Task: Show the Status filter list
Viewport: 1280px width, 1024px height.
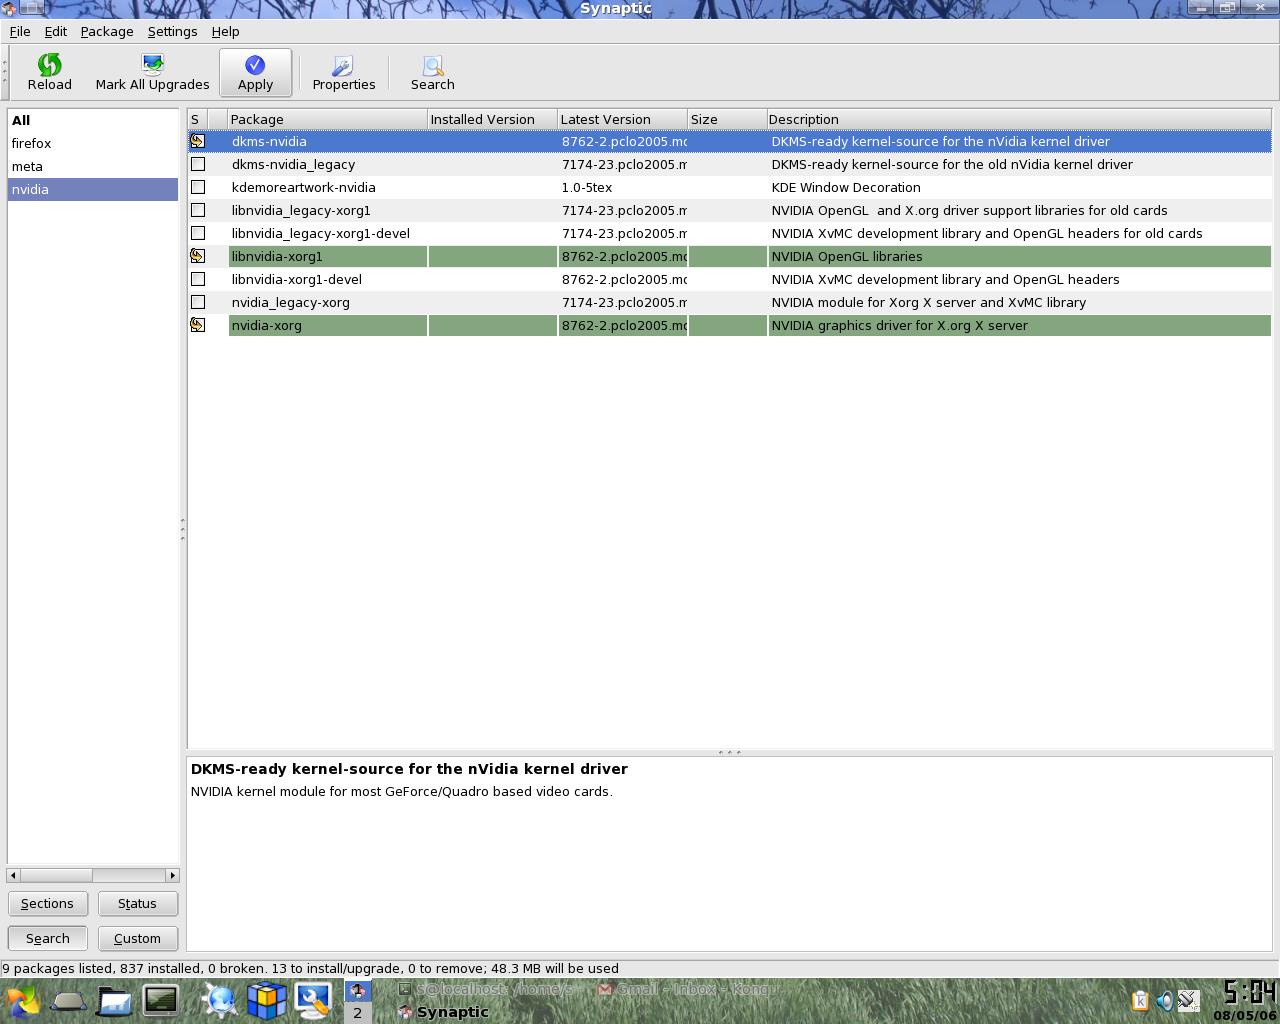Action: (137, 903)
